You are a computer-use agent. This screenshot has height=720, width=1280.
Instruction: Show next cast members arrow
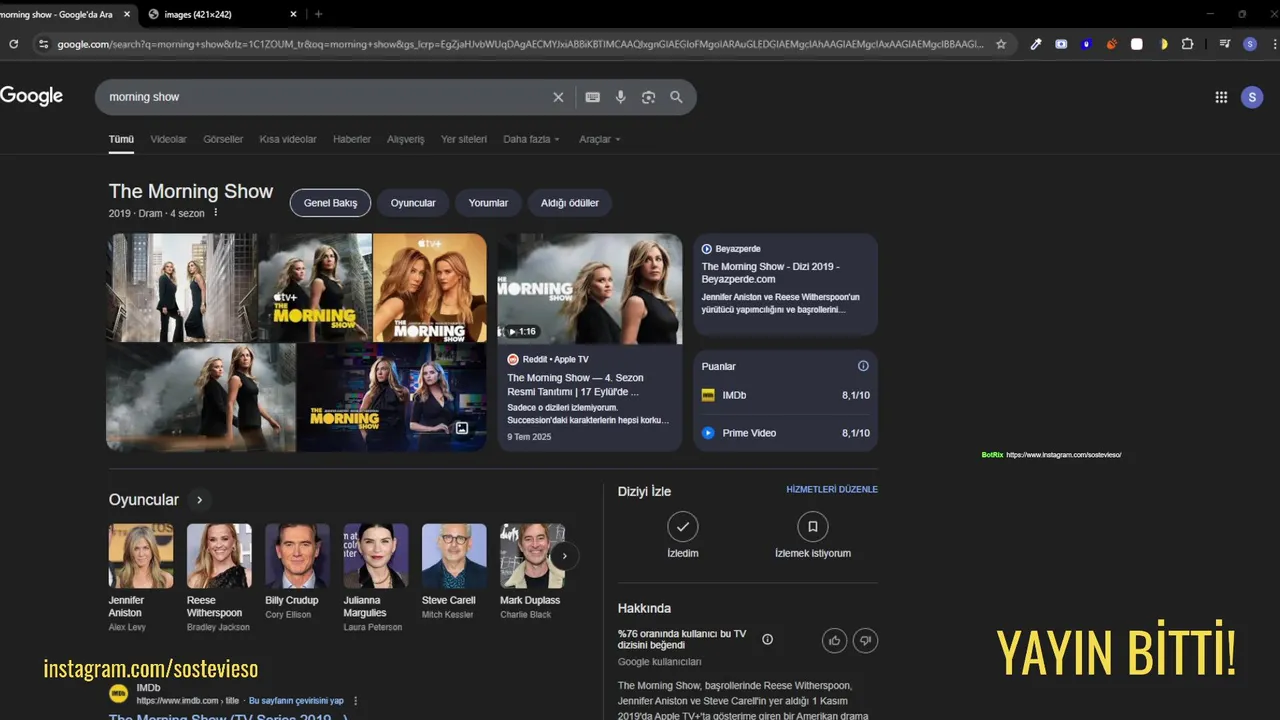(x=564, y=556)
